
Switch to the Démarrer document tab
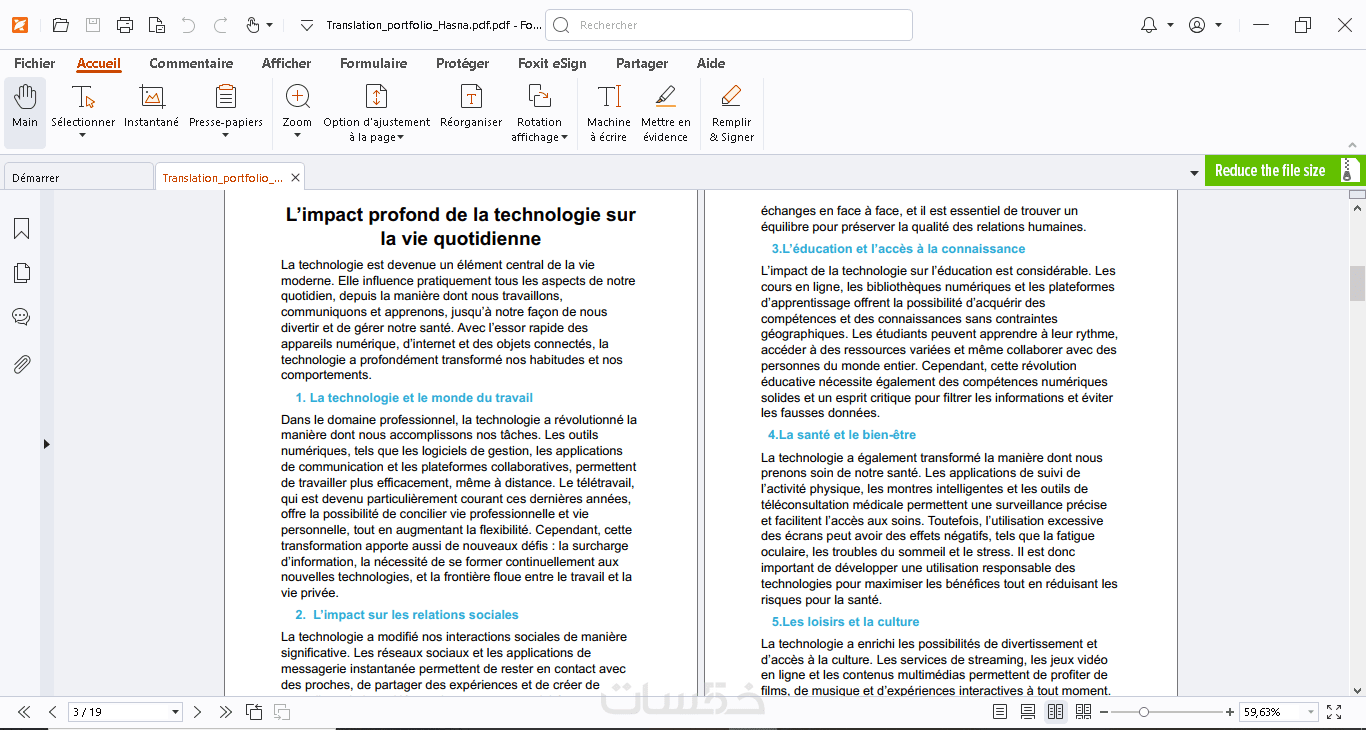coord(78,177)
